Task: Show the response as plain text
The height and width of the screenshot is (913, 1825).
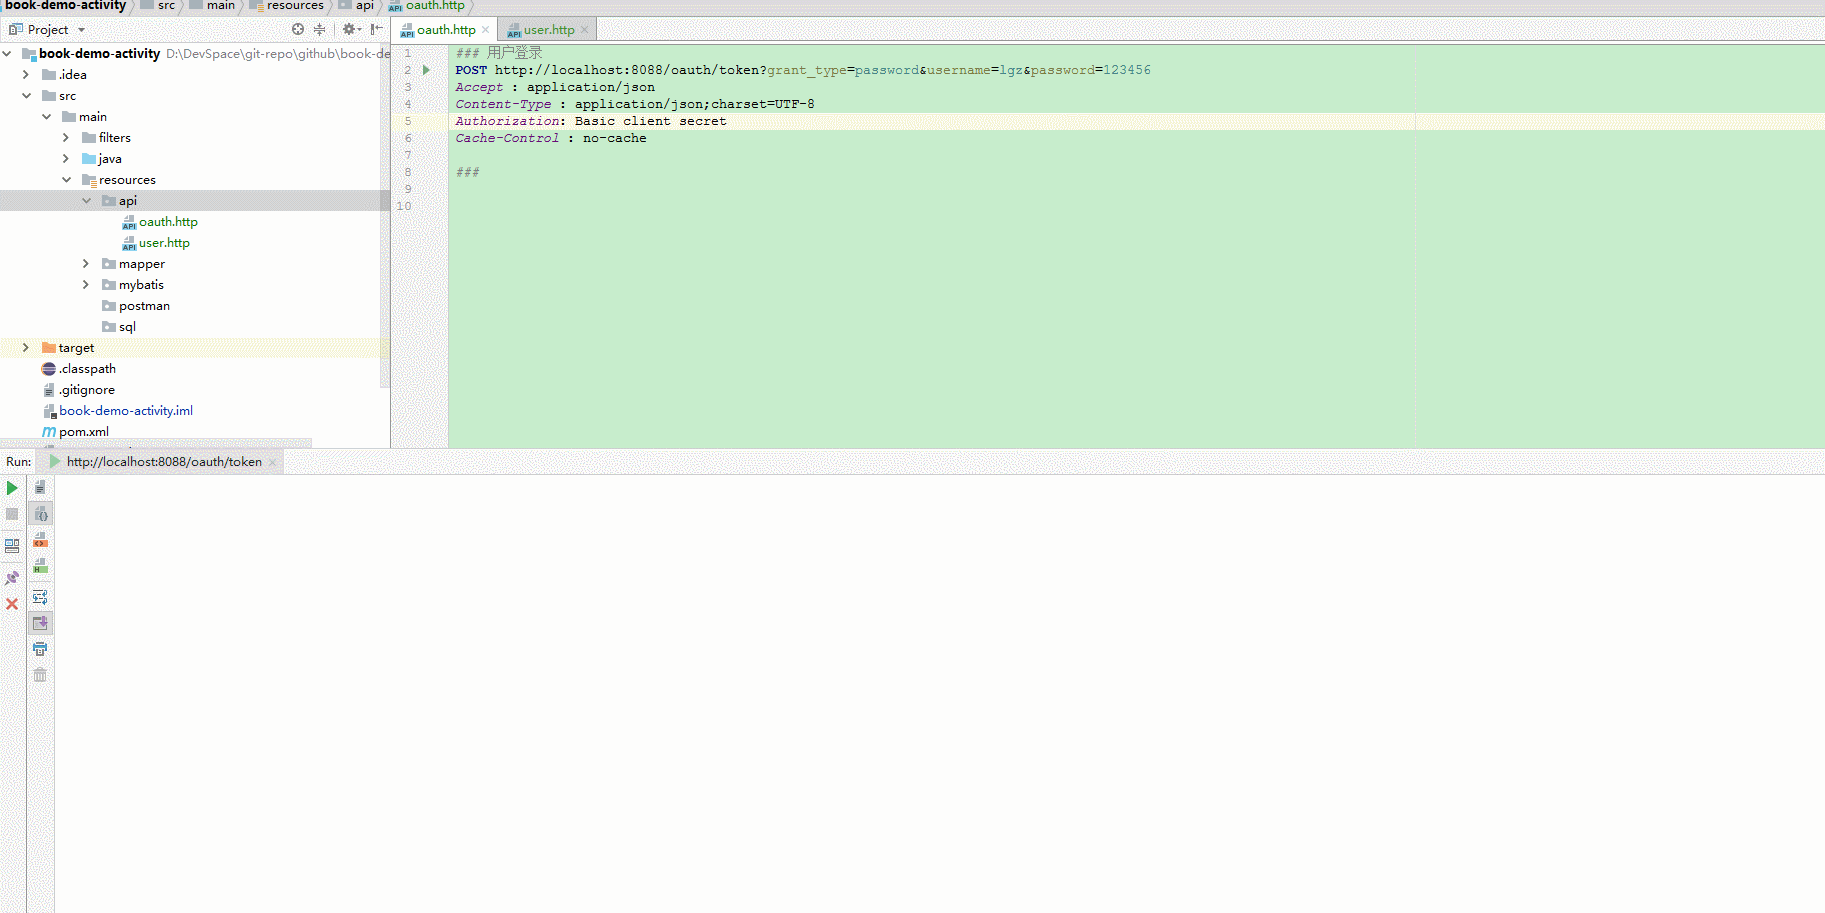Action: point(40,487)
